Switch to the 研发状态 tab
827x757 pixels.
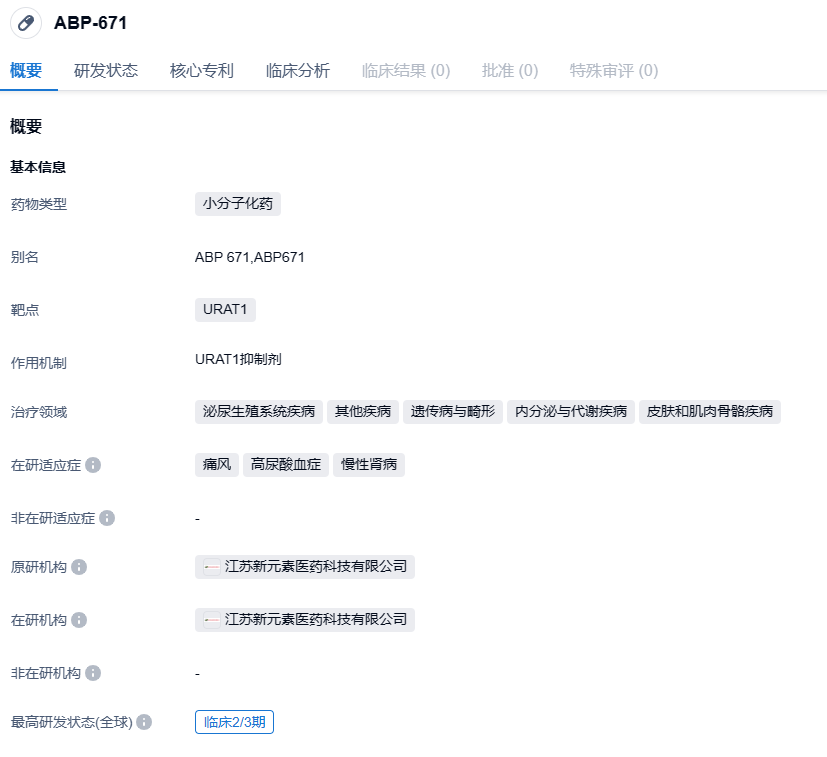(106, 71)
